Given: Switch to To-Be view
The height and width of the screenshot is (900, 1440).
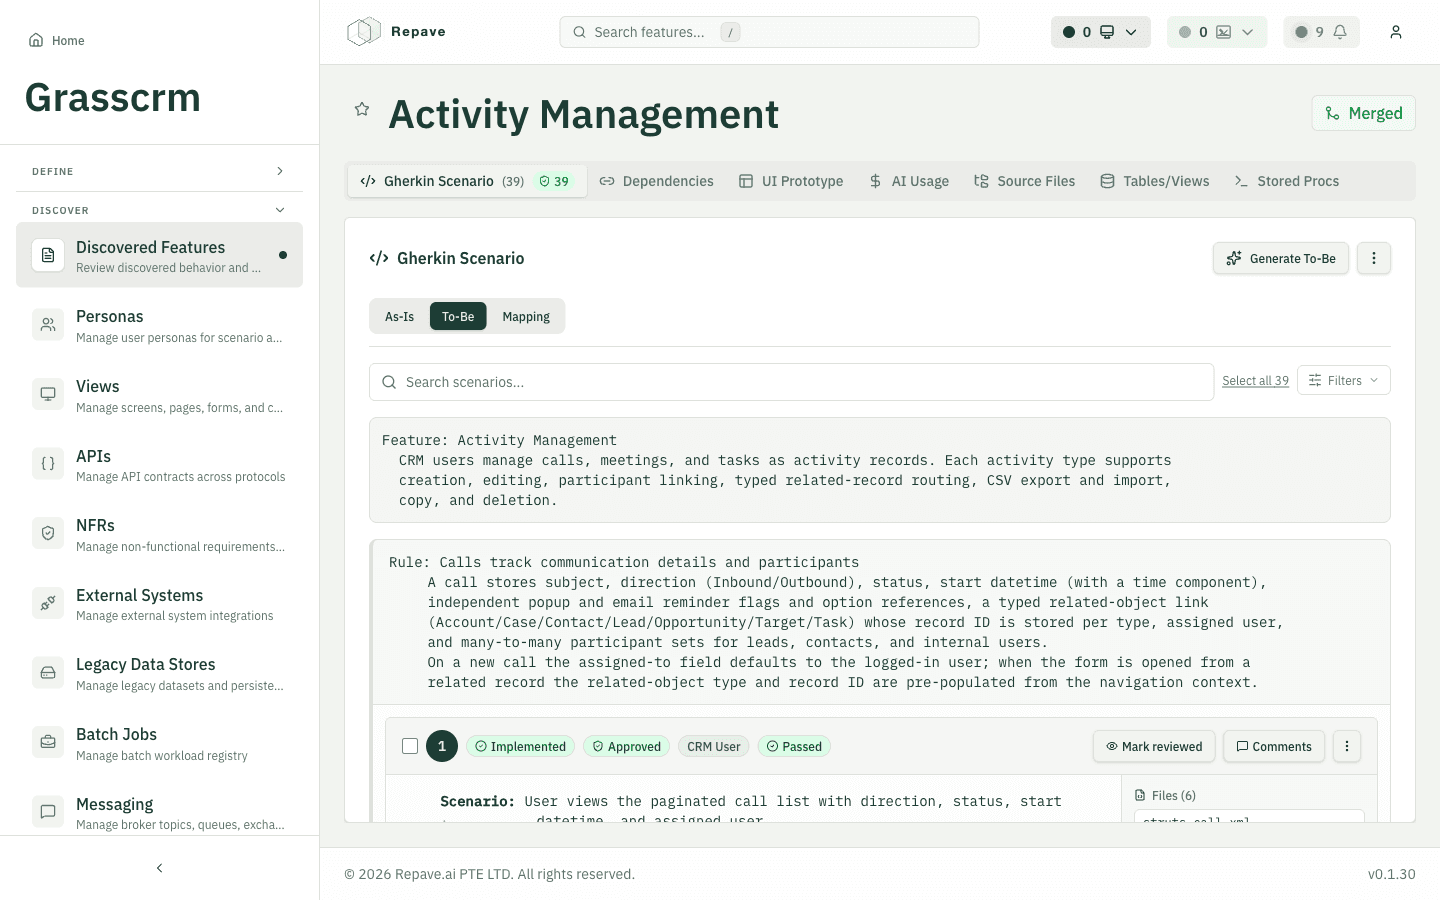Looking at the screenshot, I should [458, 316].
